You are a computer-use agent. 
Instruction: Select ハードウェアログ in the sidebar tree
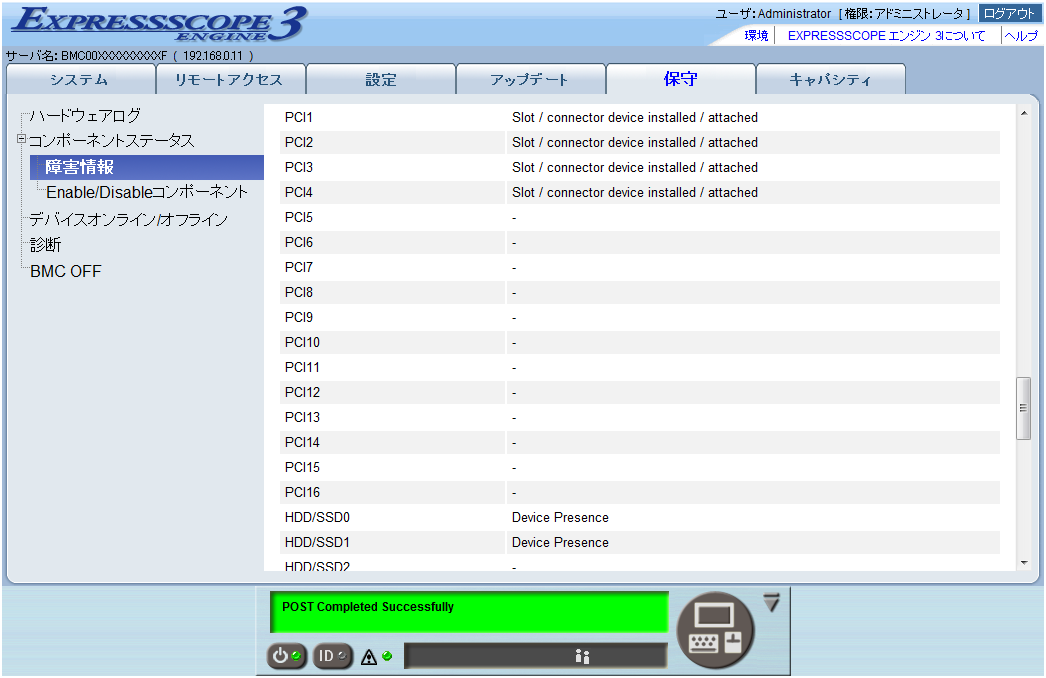coord(85,115)
